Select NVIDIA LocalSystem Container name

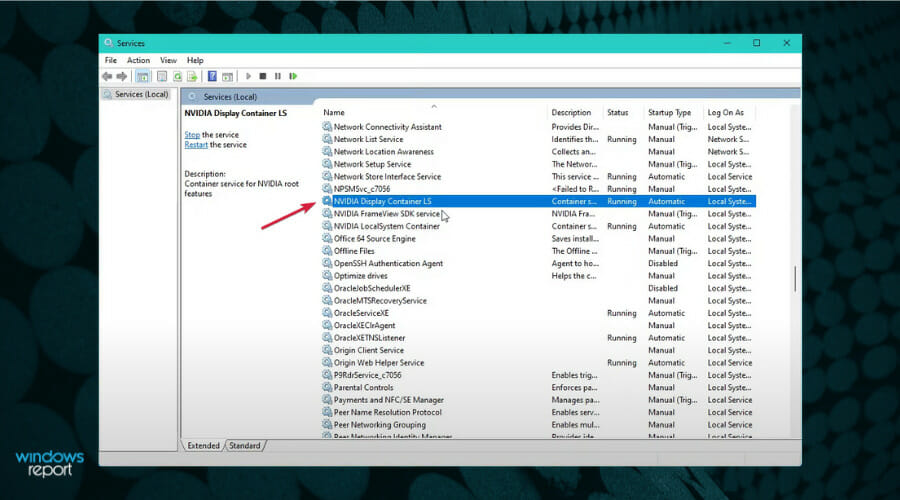387,226
